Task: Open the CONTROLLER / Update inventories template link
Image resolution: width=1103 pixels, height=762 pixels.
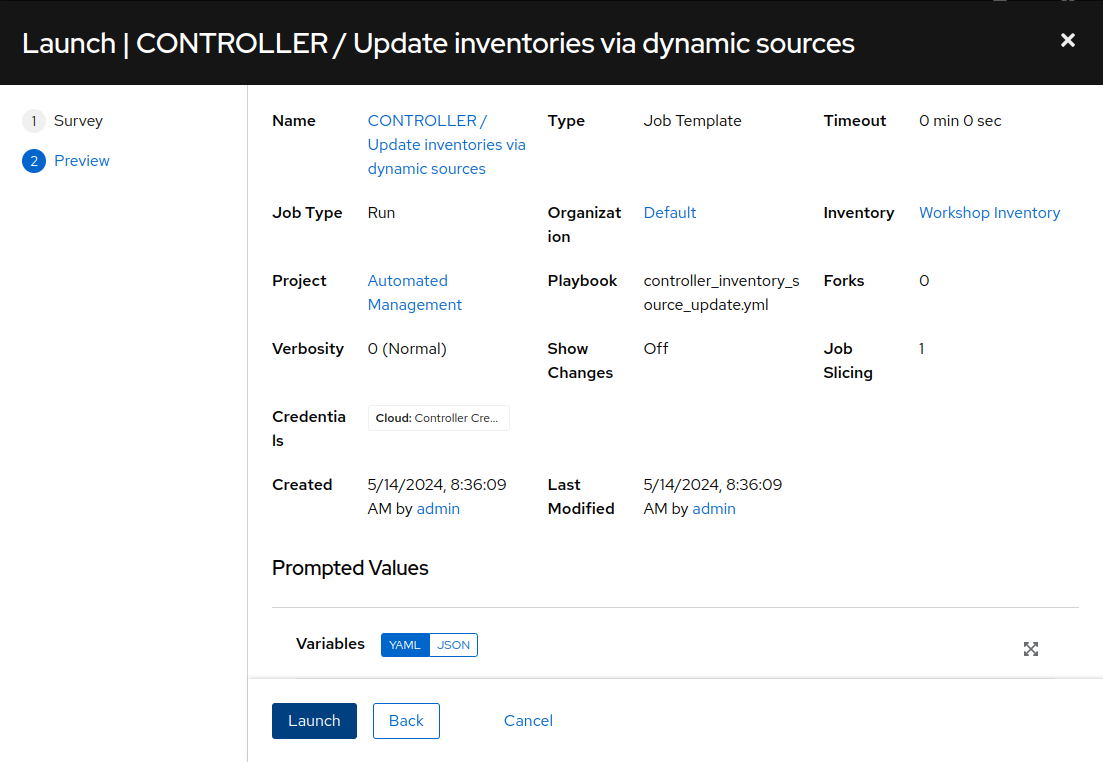Action: [x=447, y=144]
